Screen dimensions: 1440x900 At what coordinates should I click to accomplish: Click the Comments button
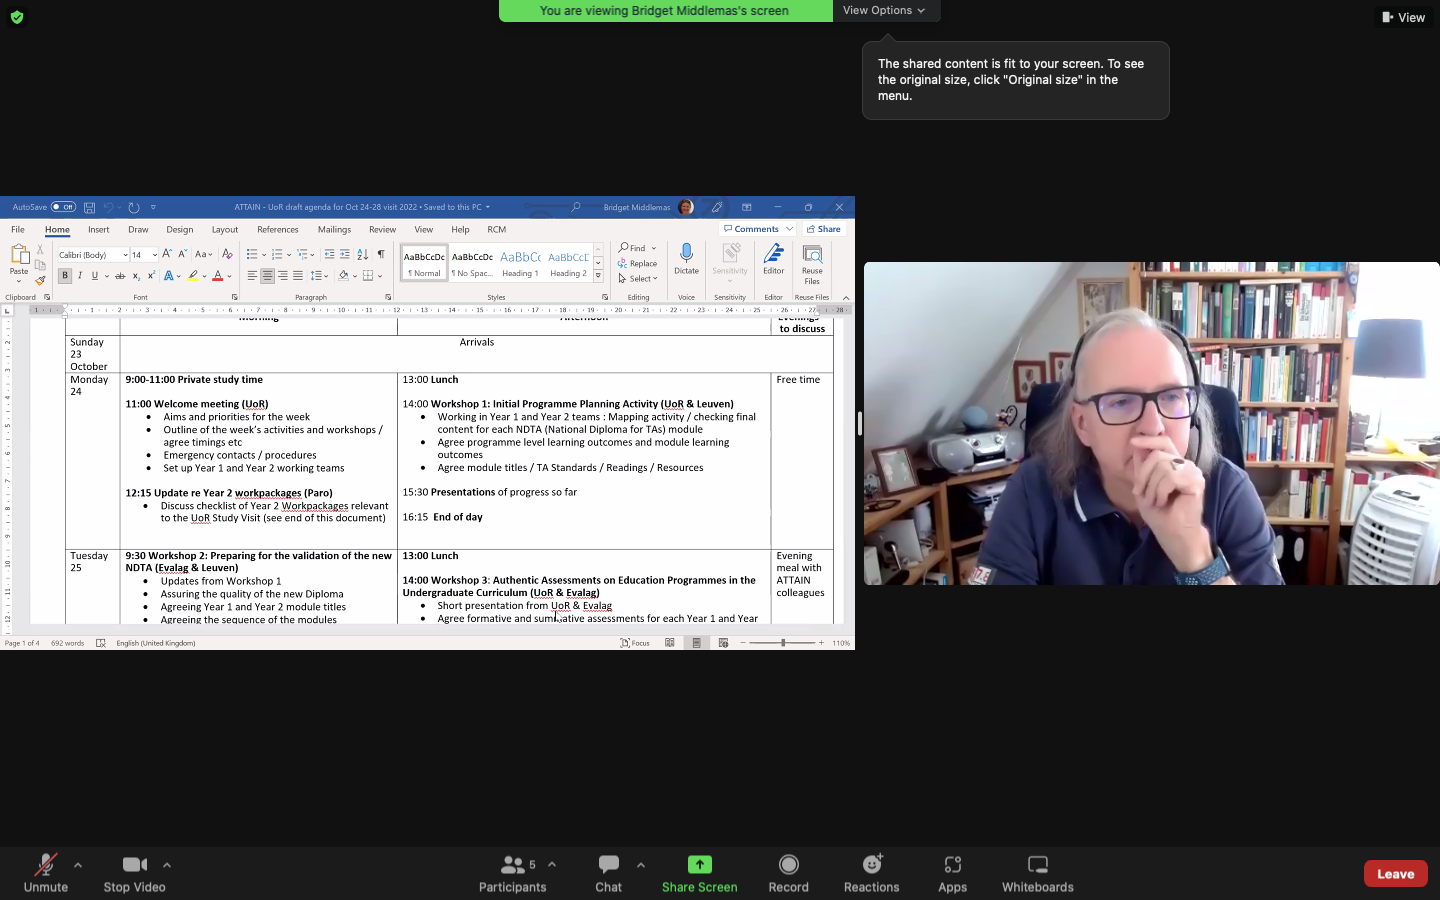click(x=757, y=229)
